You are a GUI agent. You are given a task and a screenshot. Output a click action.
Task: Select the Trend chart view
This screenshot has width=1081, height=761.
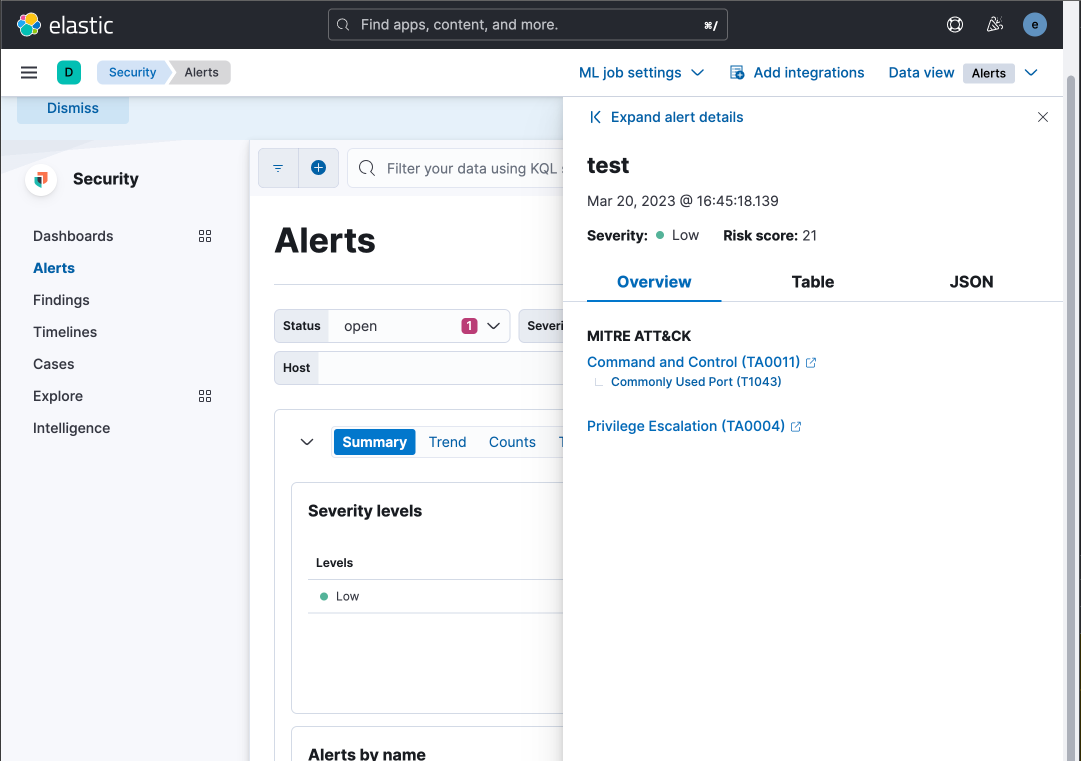pos(447,442)
